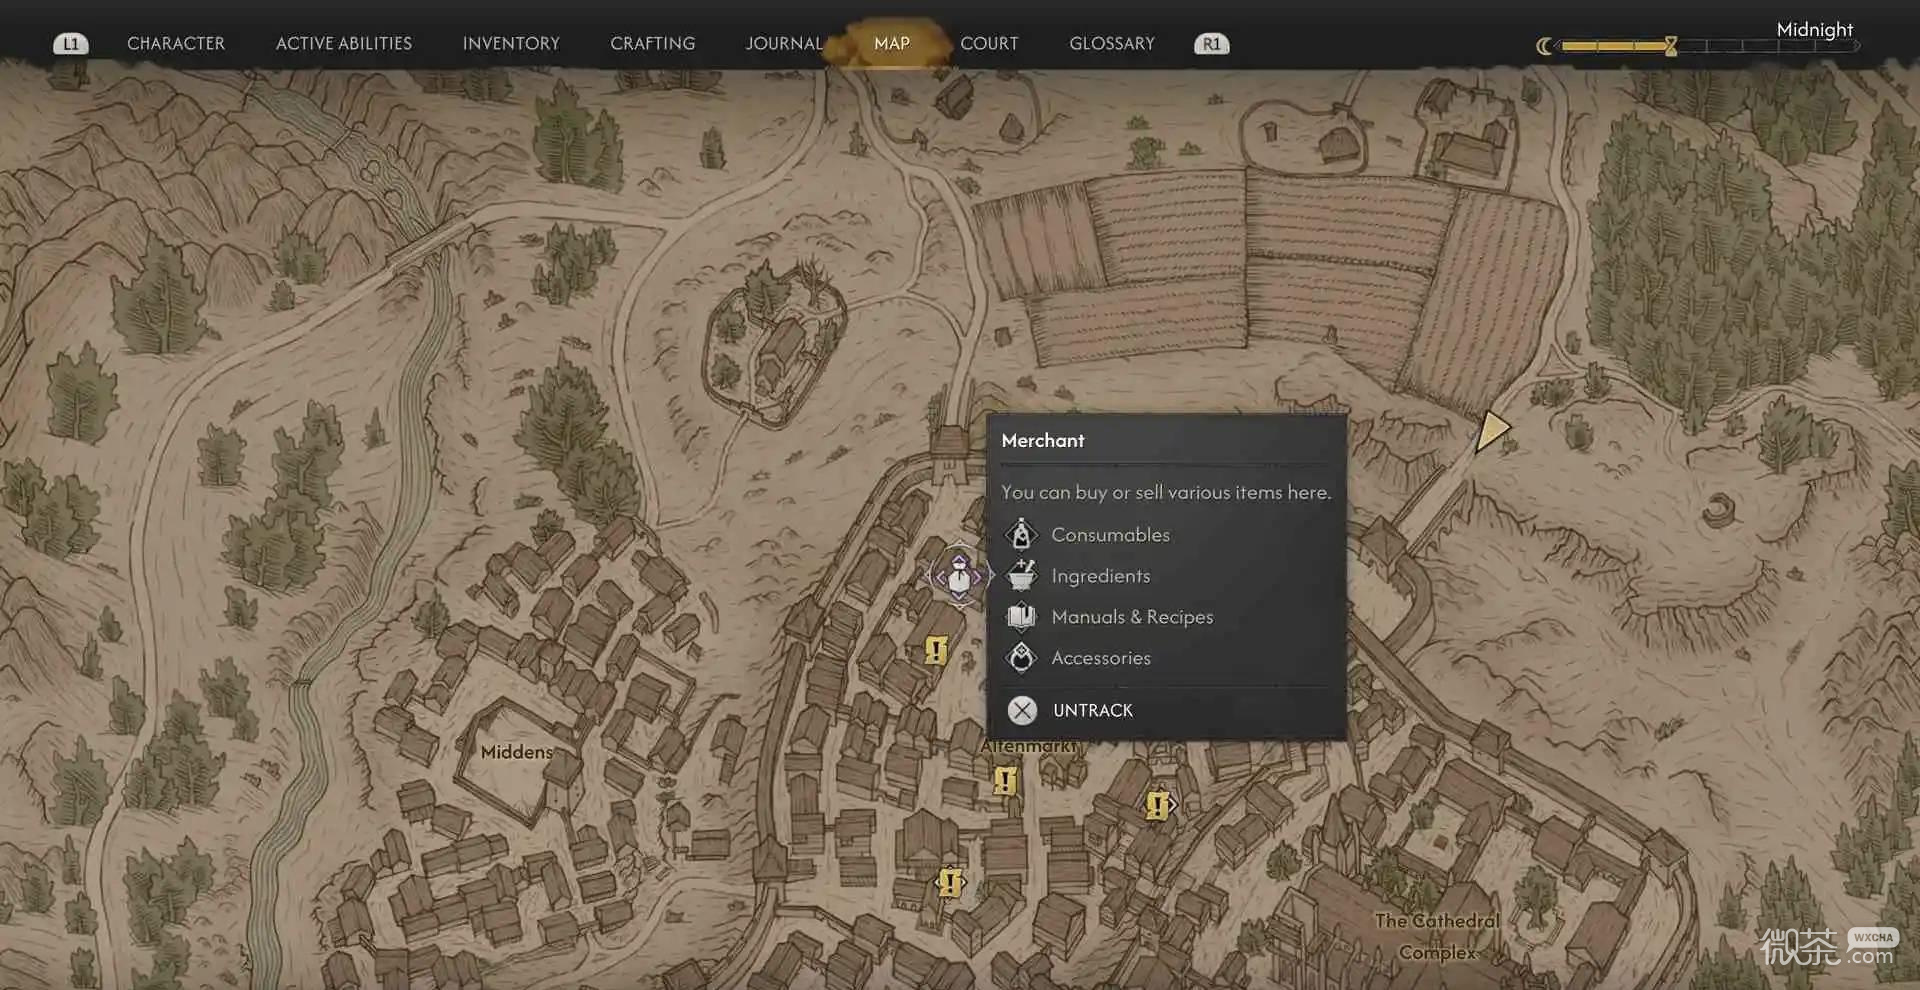Click the Ingredients label in tooltip

pos(1101,576)
